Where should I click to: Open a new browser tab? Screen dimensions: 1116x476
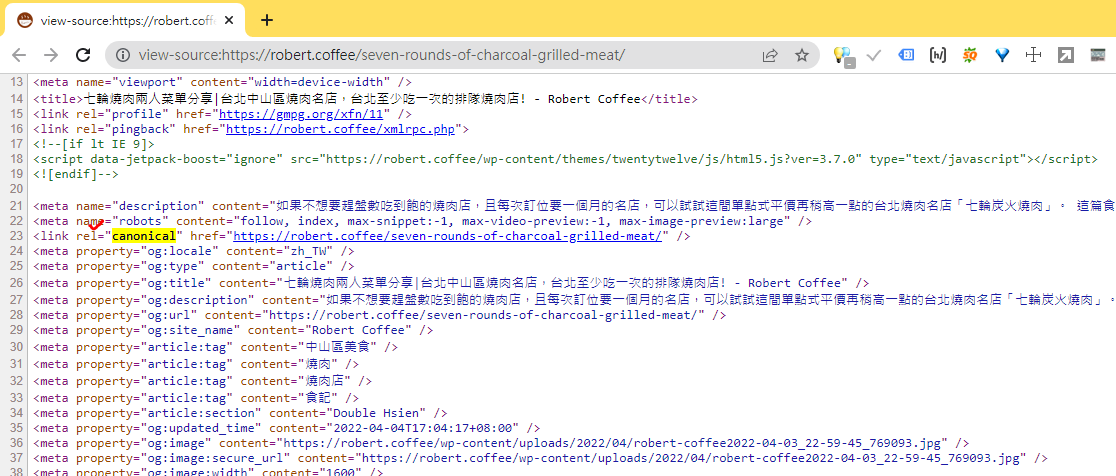pyautogui.click(x=267, y=20)
